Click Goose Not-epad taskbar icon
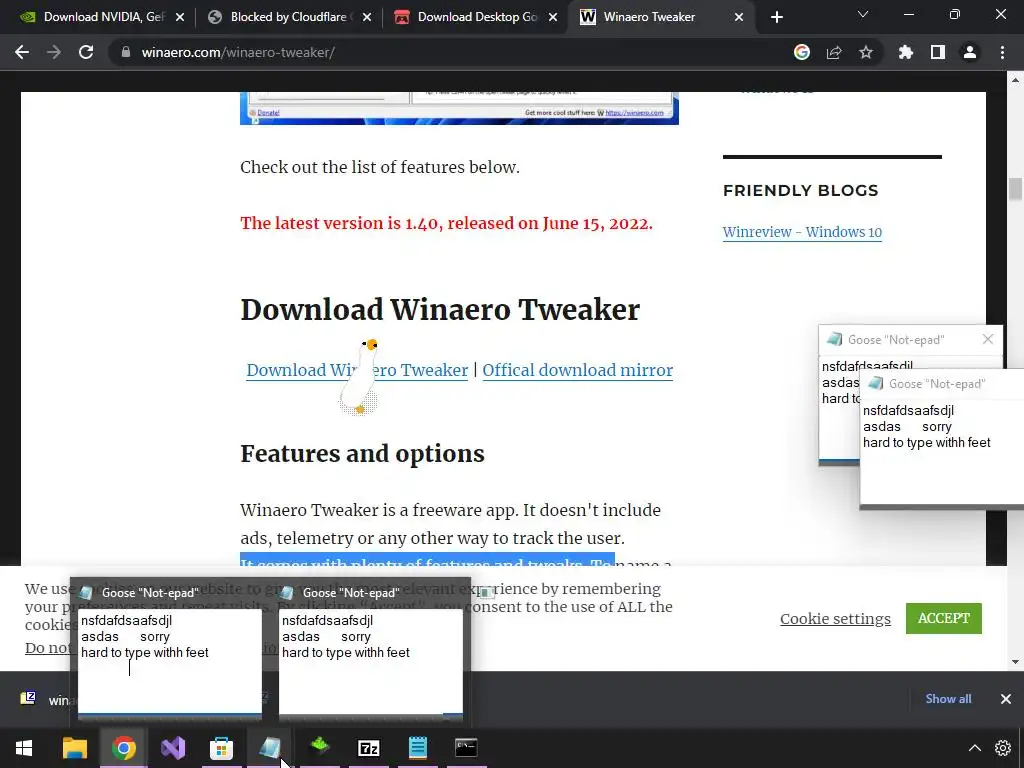 270,748
